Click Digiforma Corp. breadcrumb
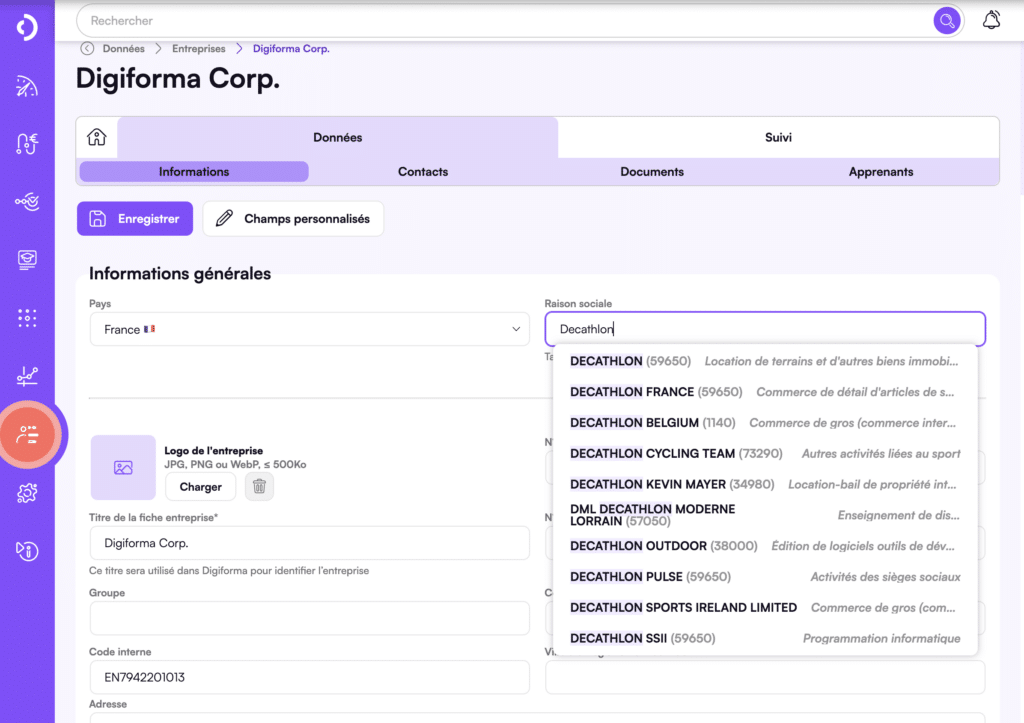 tap(291, 48)
